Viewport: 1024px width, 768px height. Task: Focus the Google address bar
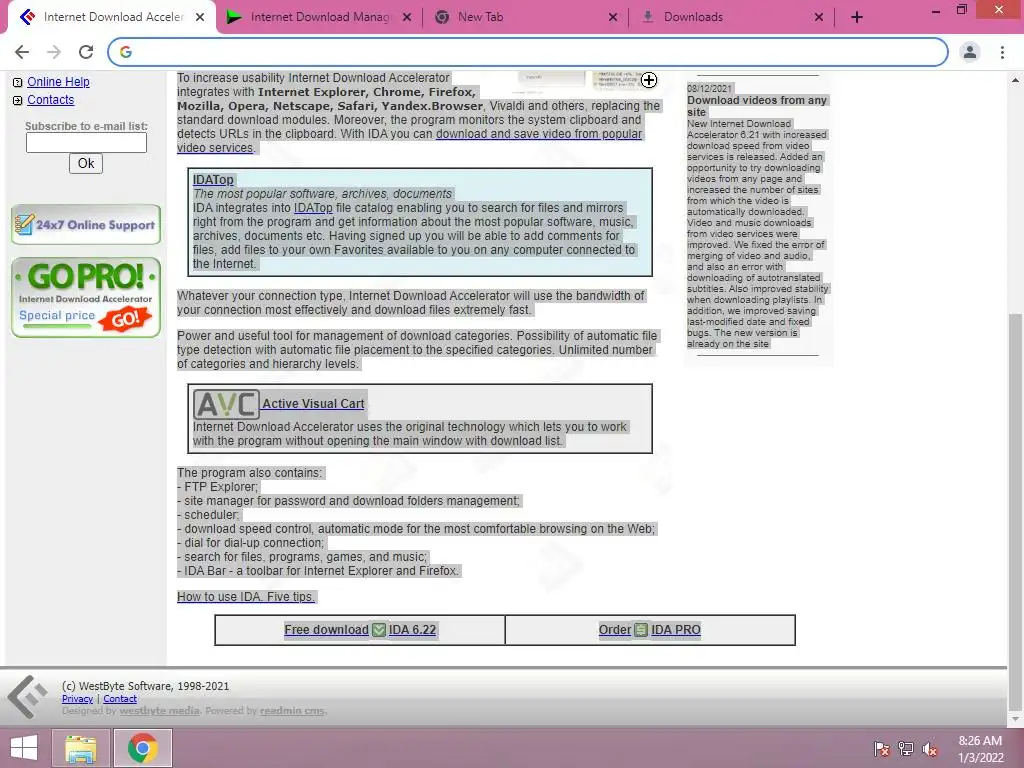tap(528, 52)
